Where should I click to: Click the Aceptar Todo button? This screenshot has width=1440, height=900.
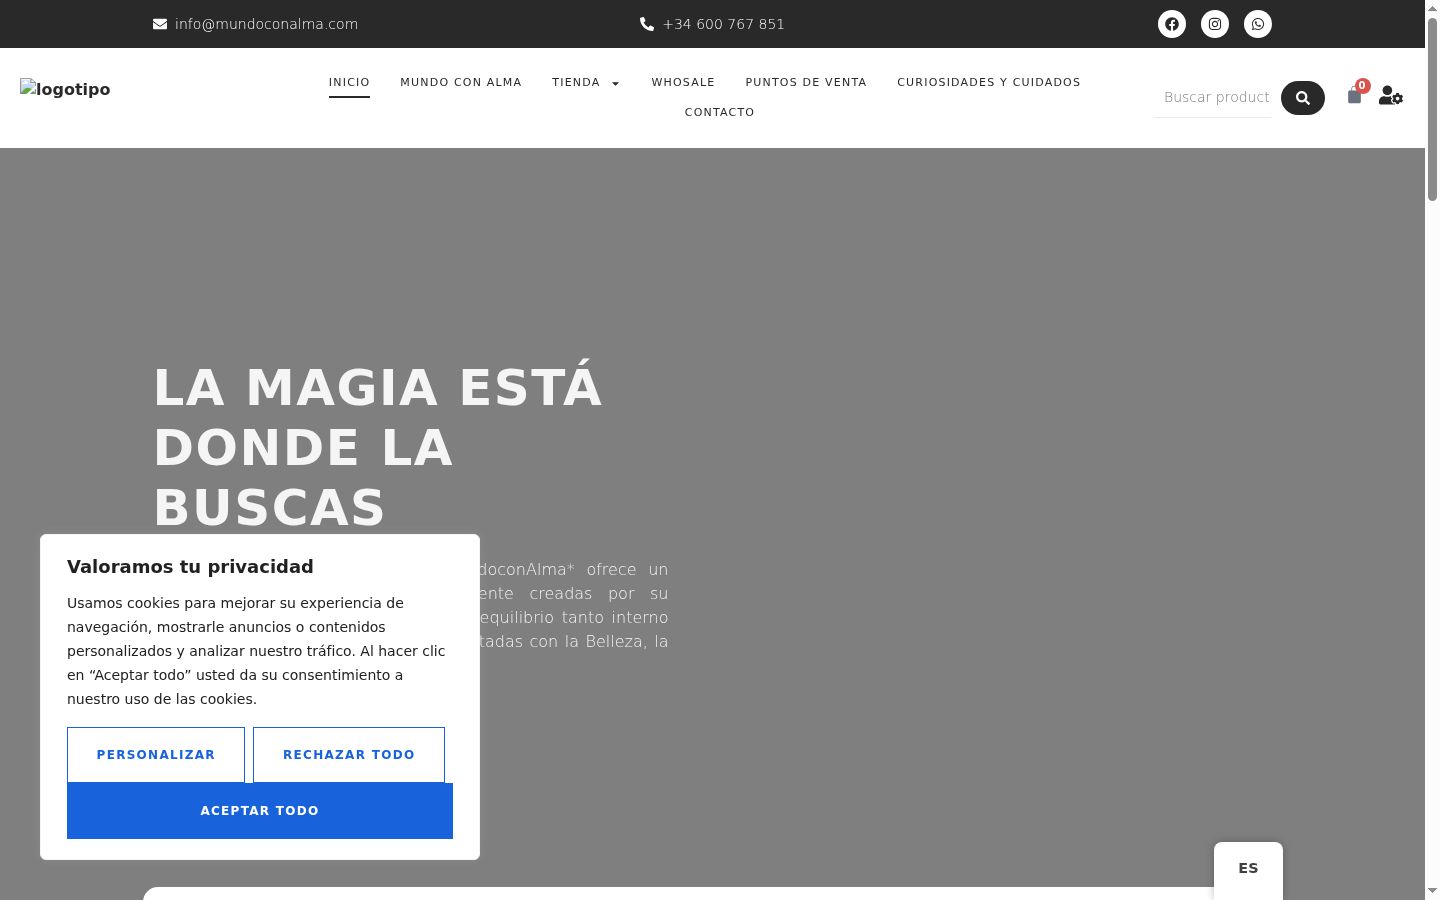coord(260,811)
